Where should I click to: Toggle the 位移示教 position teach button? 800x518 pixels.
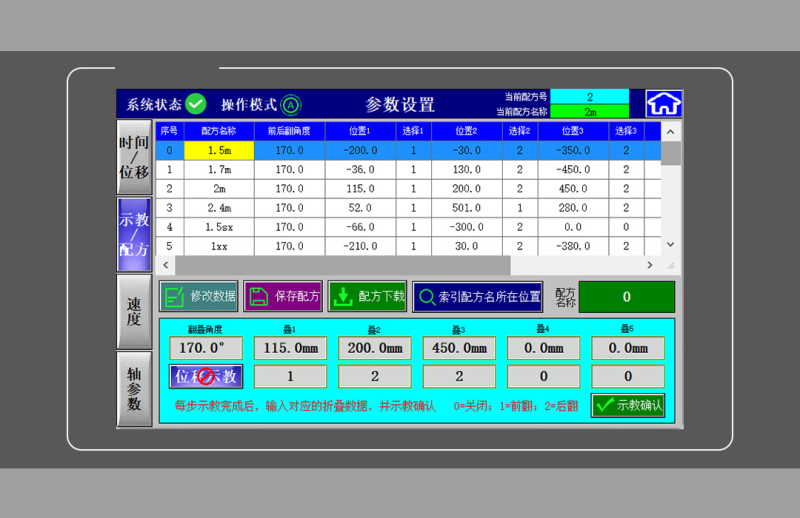(x=206, y=376)
